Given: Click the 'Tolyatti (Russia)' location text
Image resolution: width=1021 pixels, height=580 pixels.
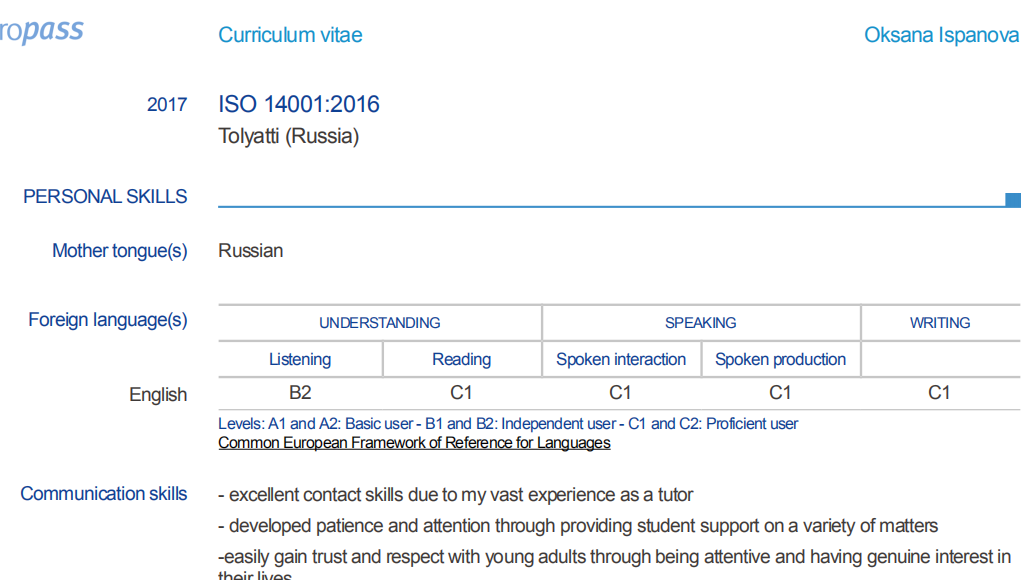Looking at the screenshot, I should pos(288,136).
